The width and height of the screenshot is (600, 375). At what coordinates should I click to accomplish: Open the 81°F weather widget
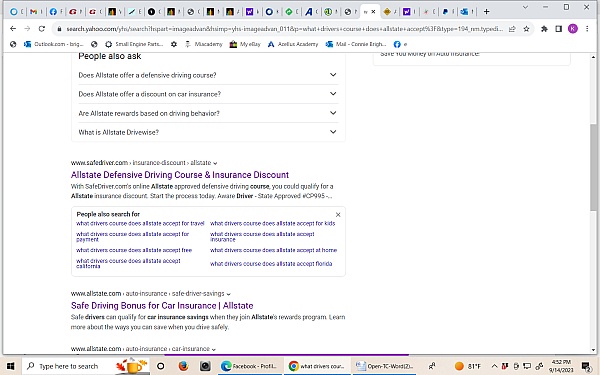[468, 366]
